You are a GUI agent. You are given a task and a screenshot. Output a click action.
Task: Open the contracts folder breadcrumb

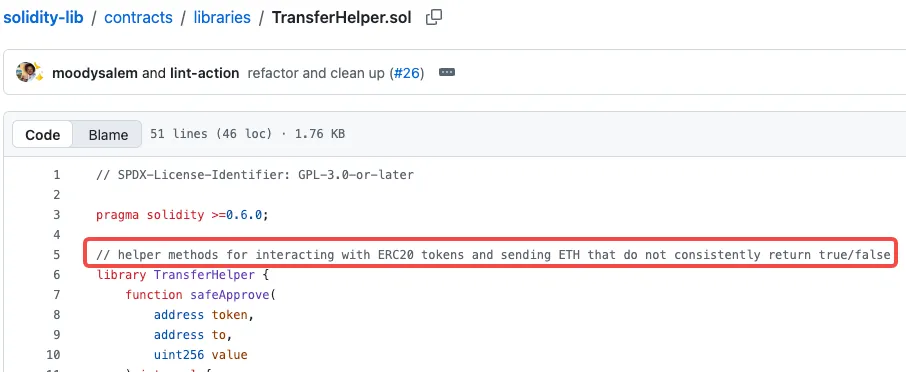pos(138,17)
